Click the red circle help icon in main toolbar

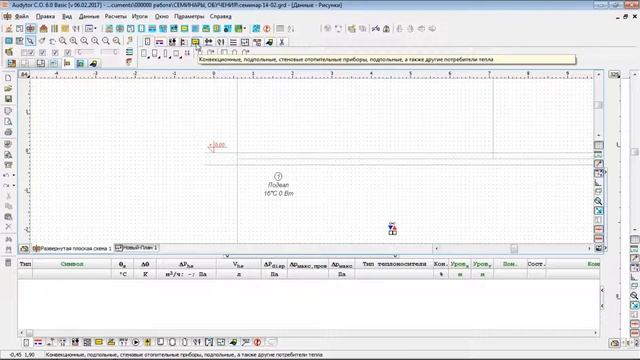tap(267, 29)
